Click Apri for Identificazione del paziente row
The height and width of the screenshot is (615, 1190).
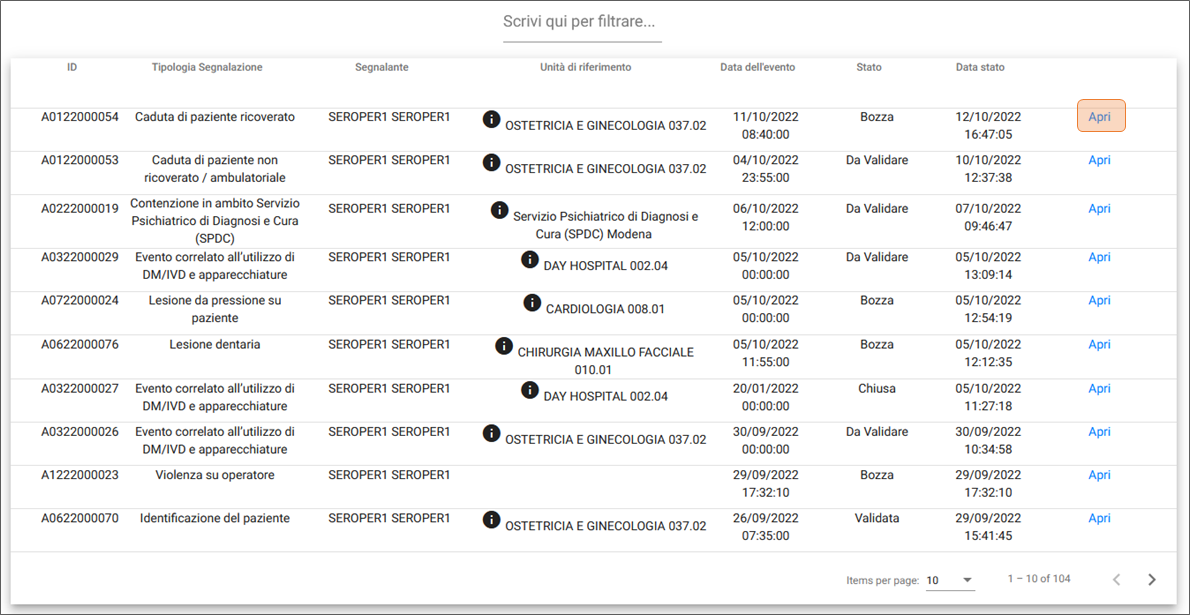(1099, 518)
